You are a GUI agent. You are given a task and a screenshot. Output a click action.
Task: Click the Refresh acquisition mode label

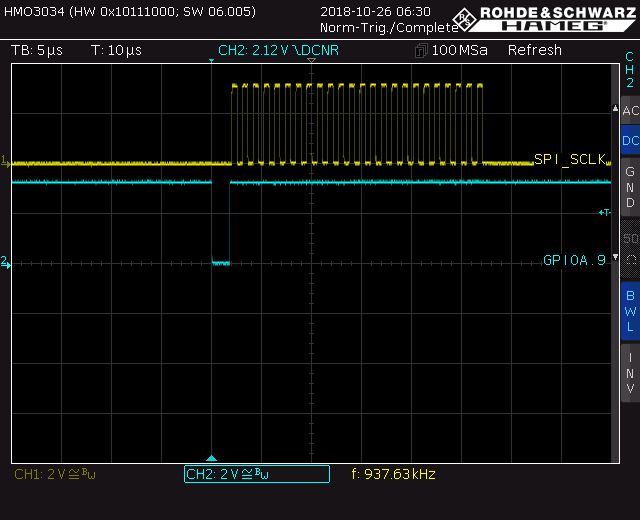tap(535, 50)
